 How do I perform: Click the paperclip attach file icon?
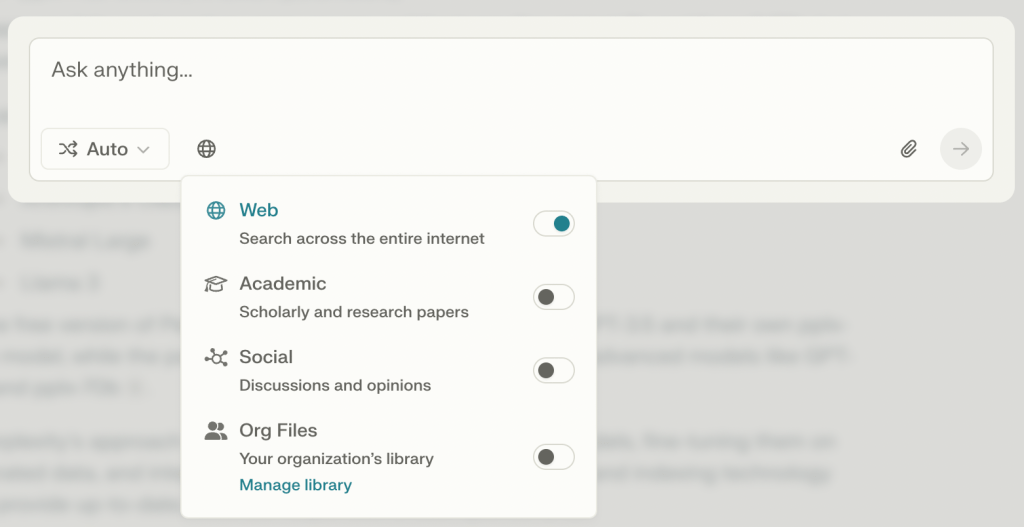(908, 149)
